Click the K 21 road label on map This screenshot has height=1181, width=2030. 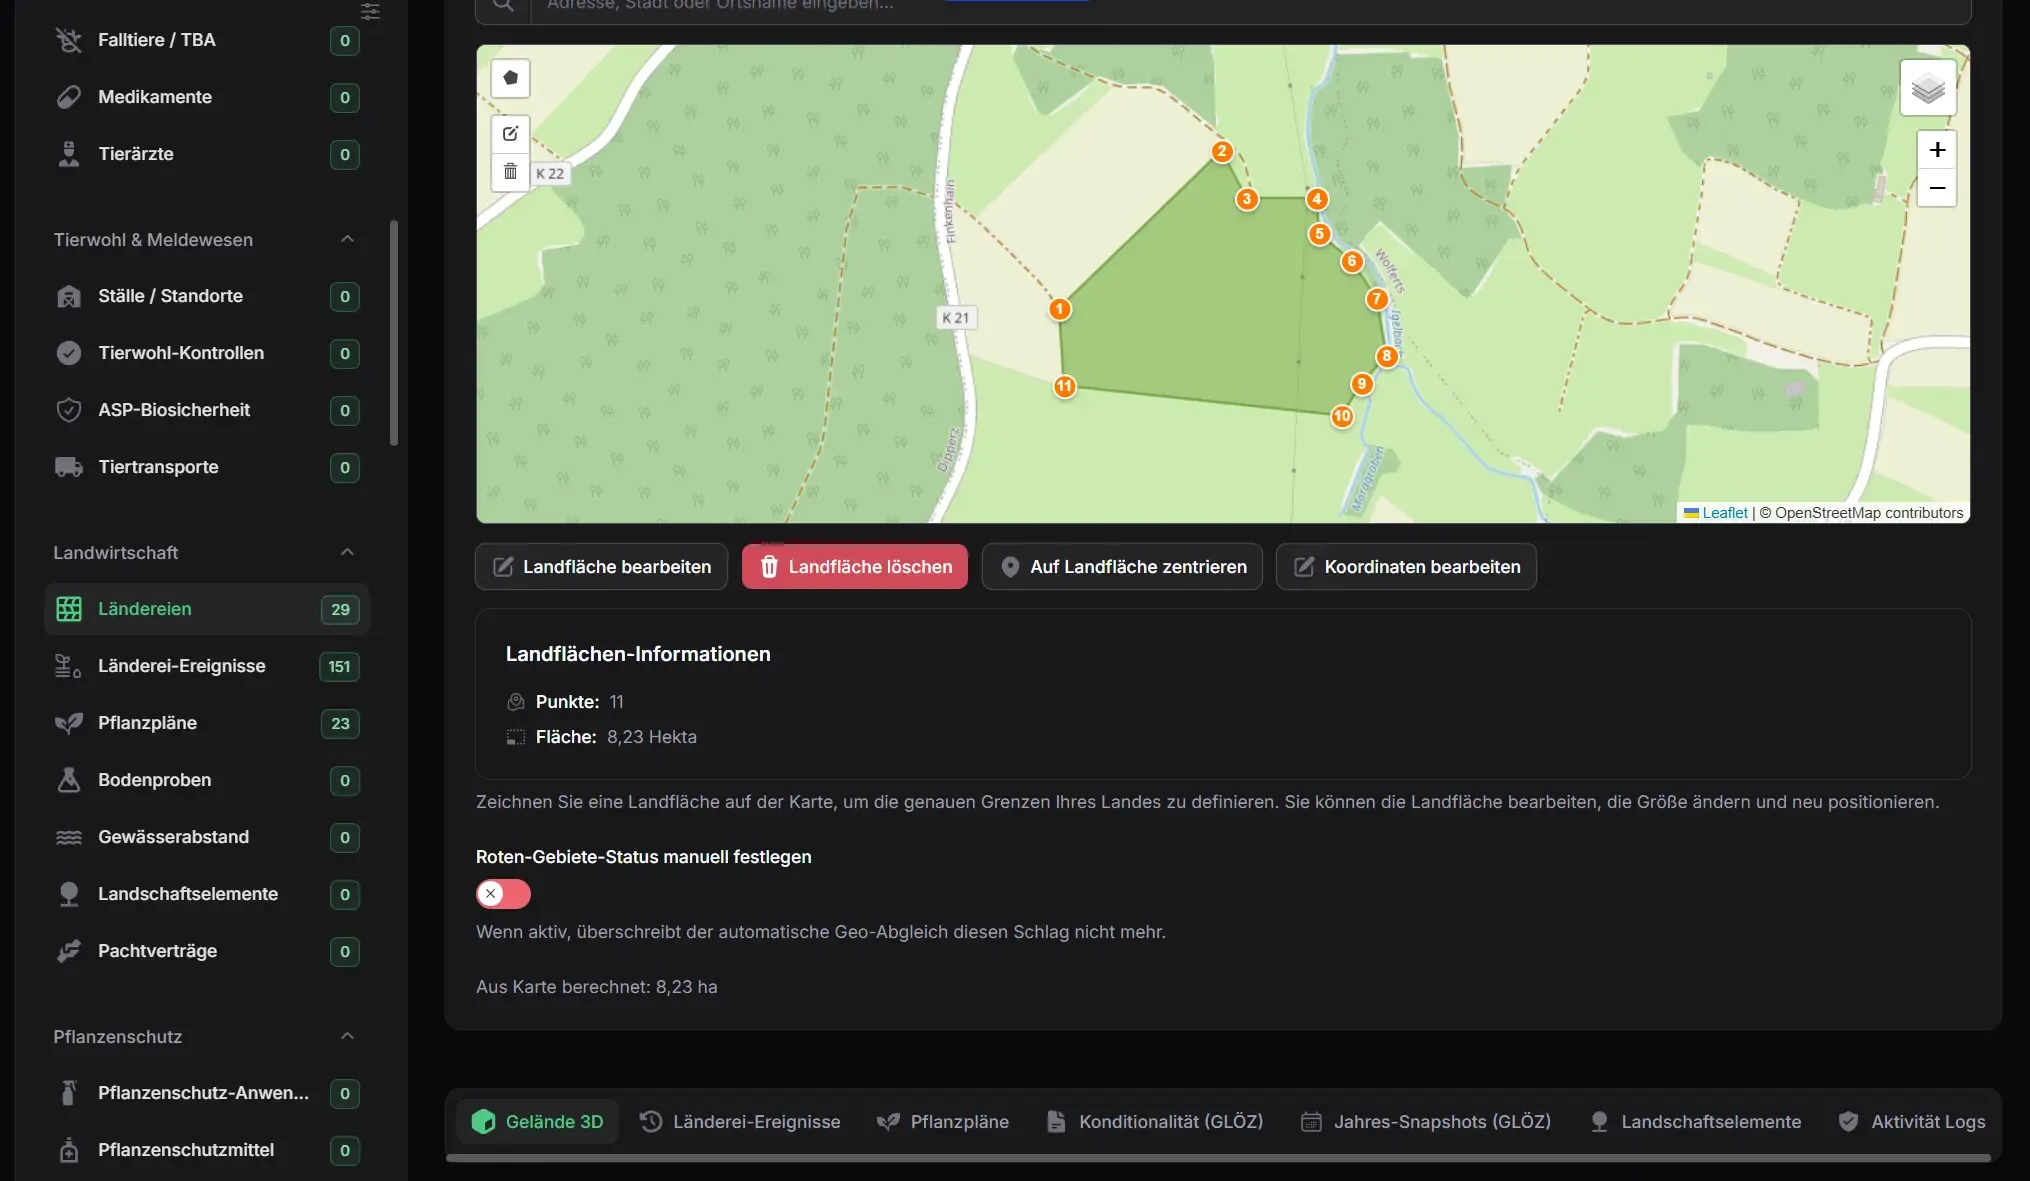click(x=955, y=318)
